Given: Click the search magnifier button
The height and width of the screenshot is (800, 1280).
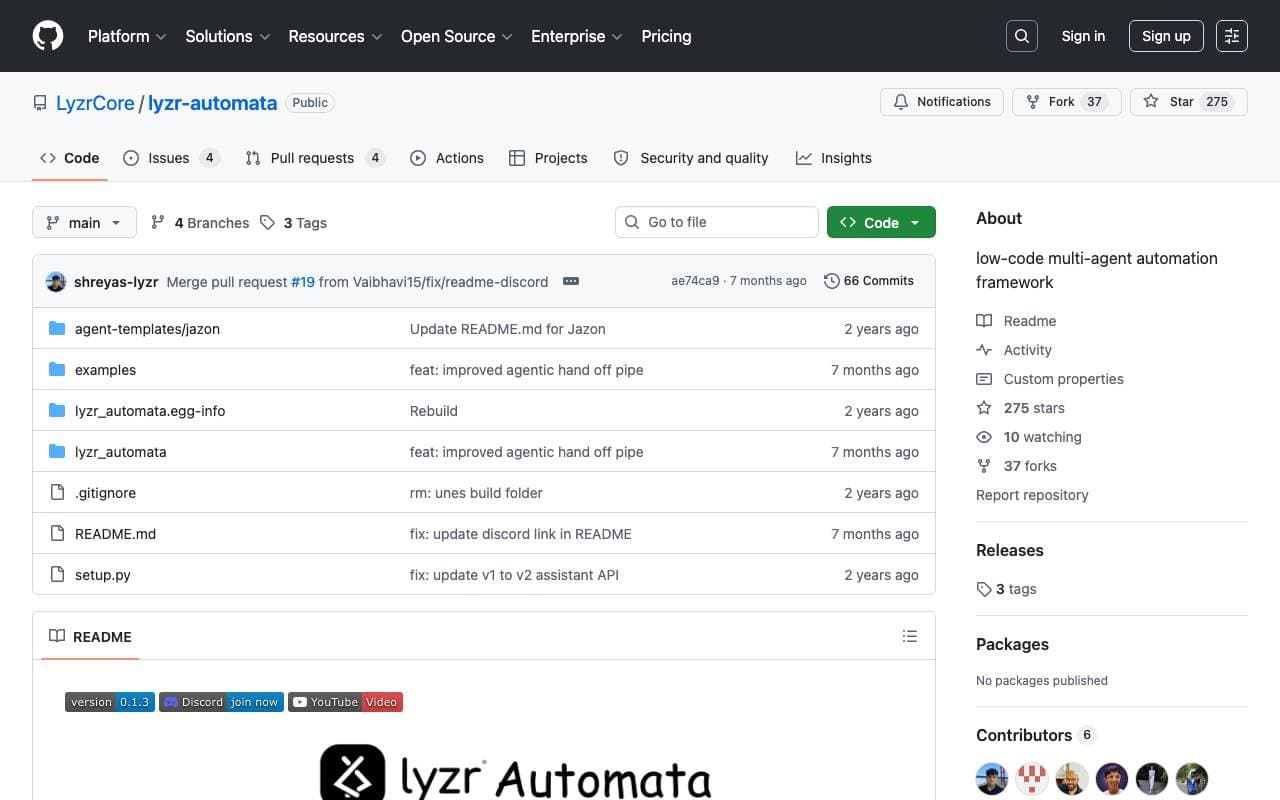Looking at the screenshot, I should click(x=1022, y=36).
